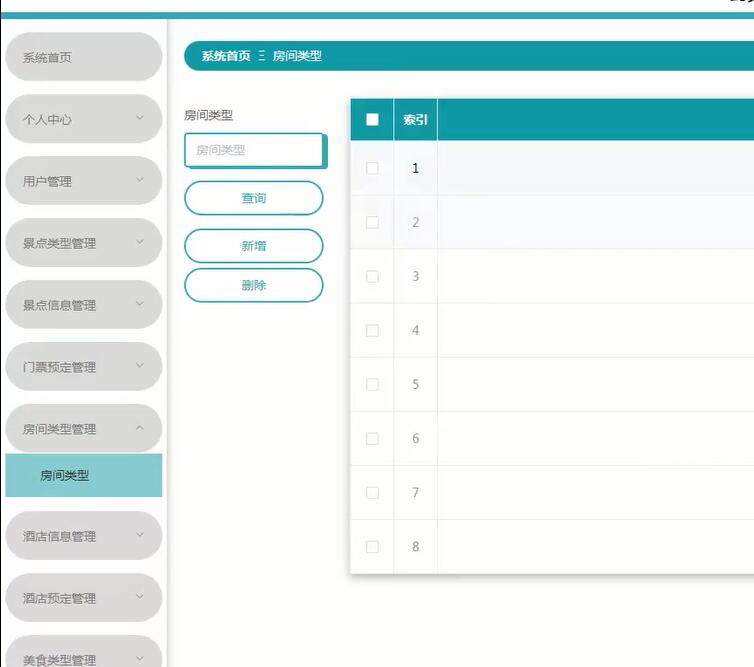
Task: Click the 索引 column header
Action: (x=415, y=119)
